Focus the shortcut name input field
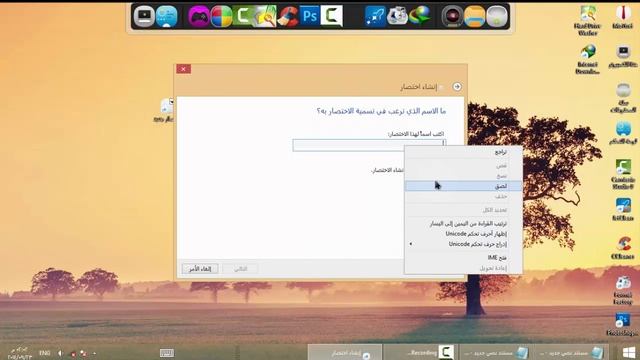Viewport: 640px width, 360px height. coord(369,145)
